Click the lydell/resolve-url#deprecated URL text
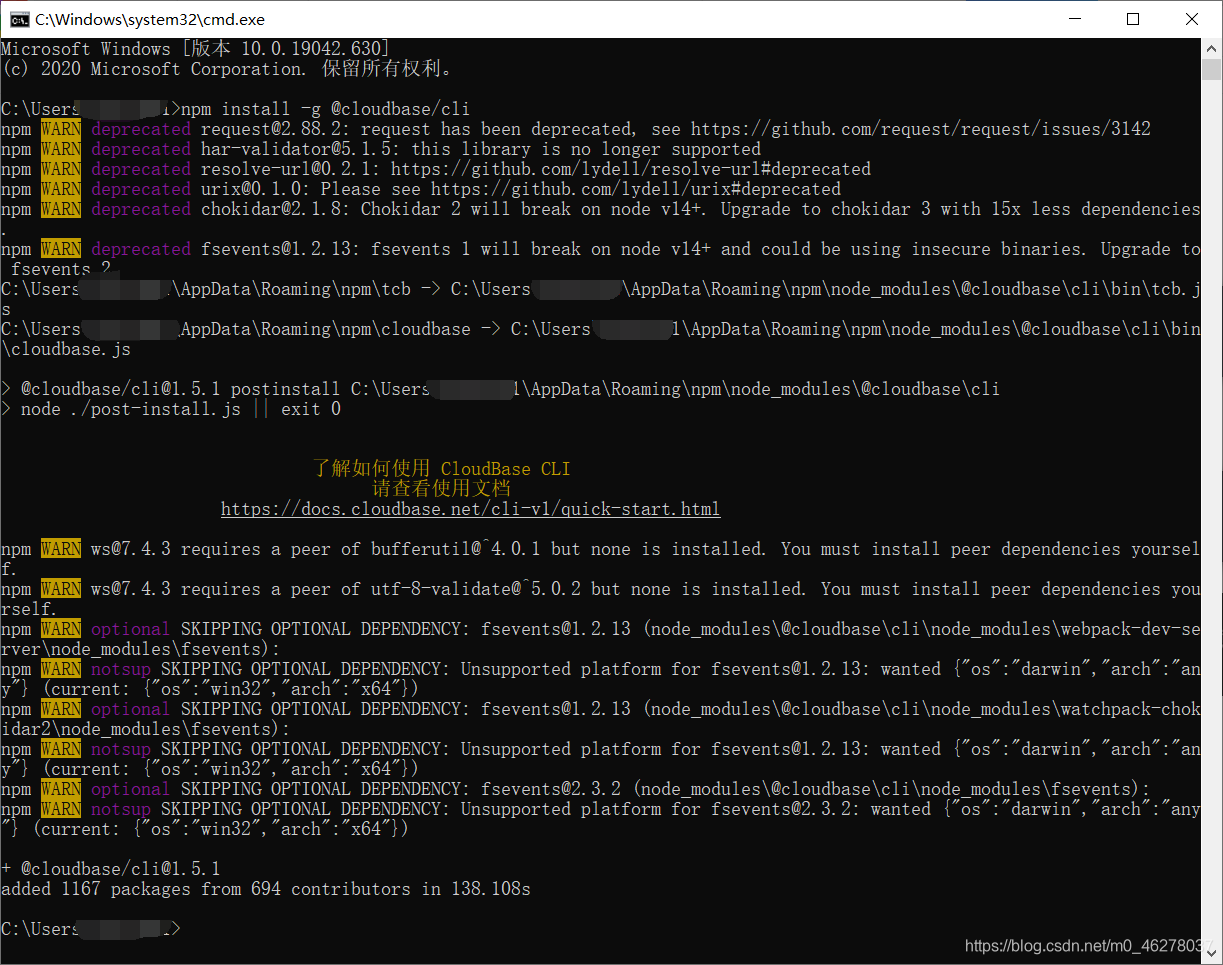Screen dimensions: 1223x965 [631, 169]
